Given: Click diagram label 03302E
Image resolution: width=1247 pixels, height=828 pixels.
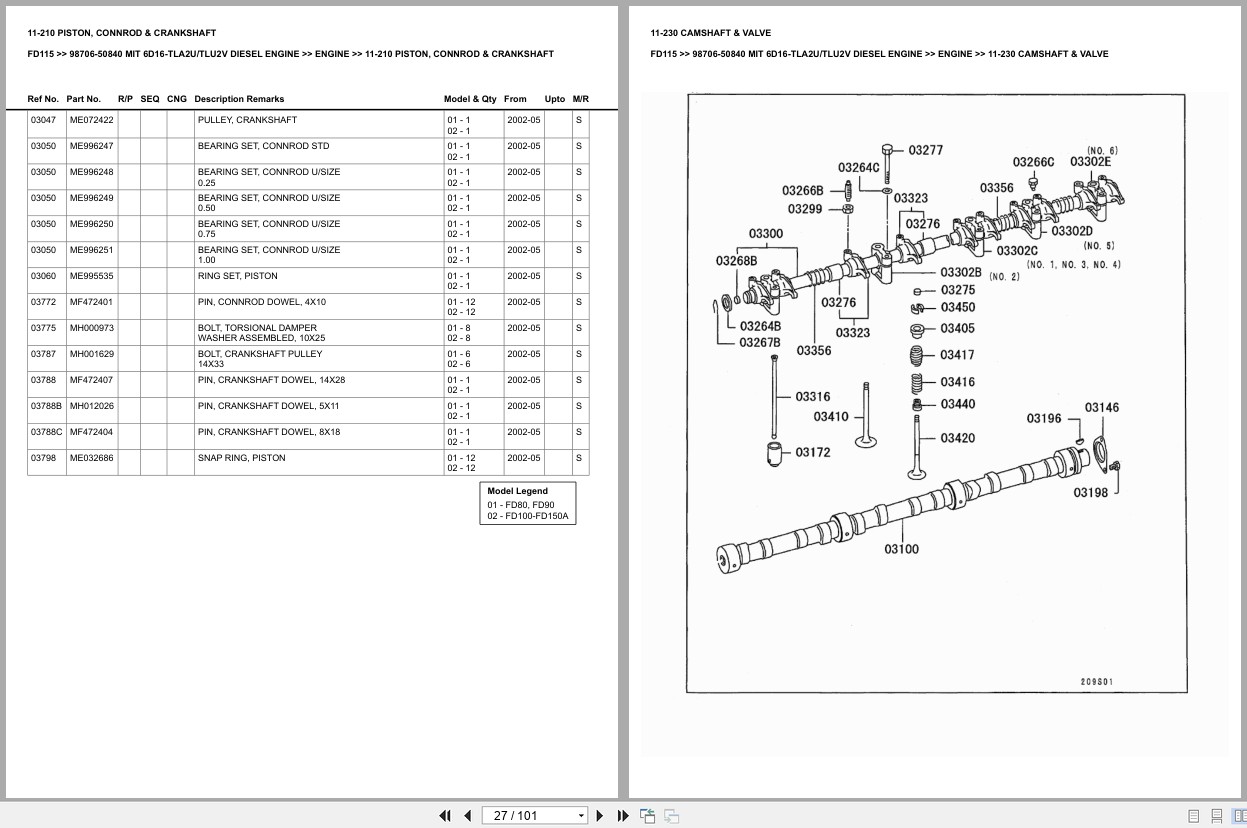Looking at the screenshot, I should pos(1090,162).
